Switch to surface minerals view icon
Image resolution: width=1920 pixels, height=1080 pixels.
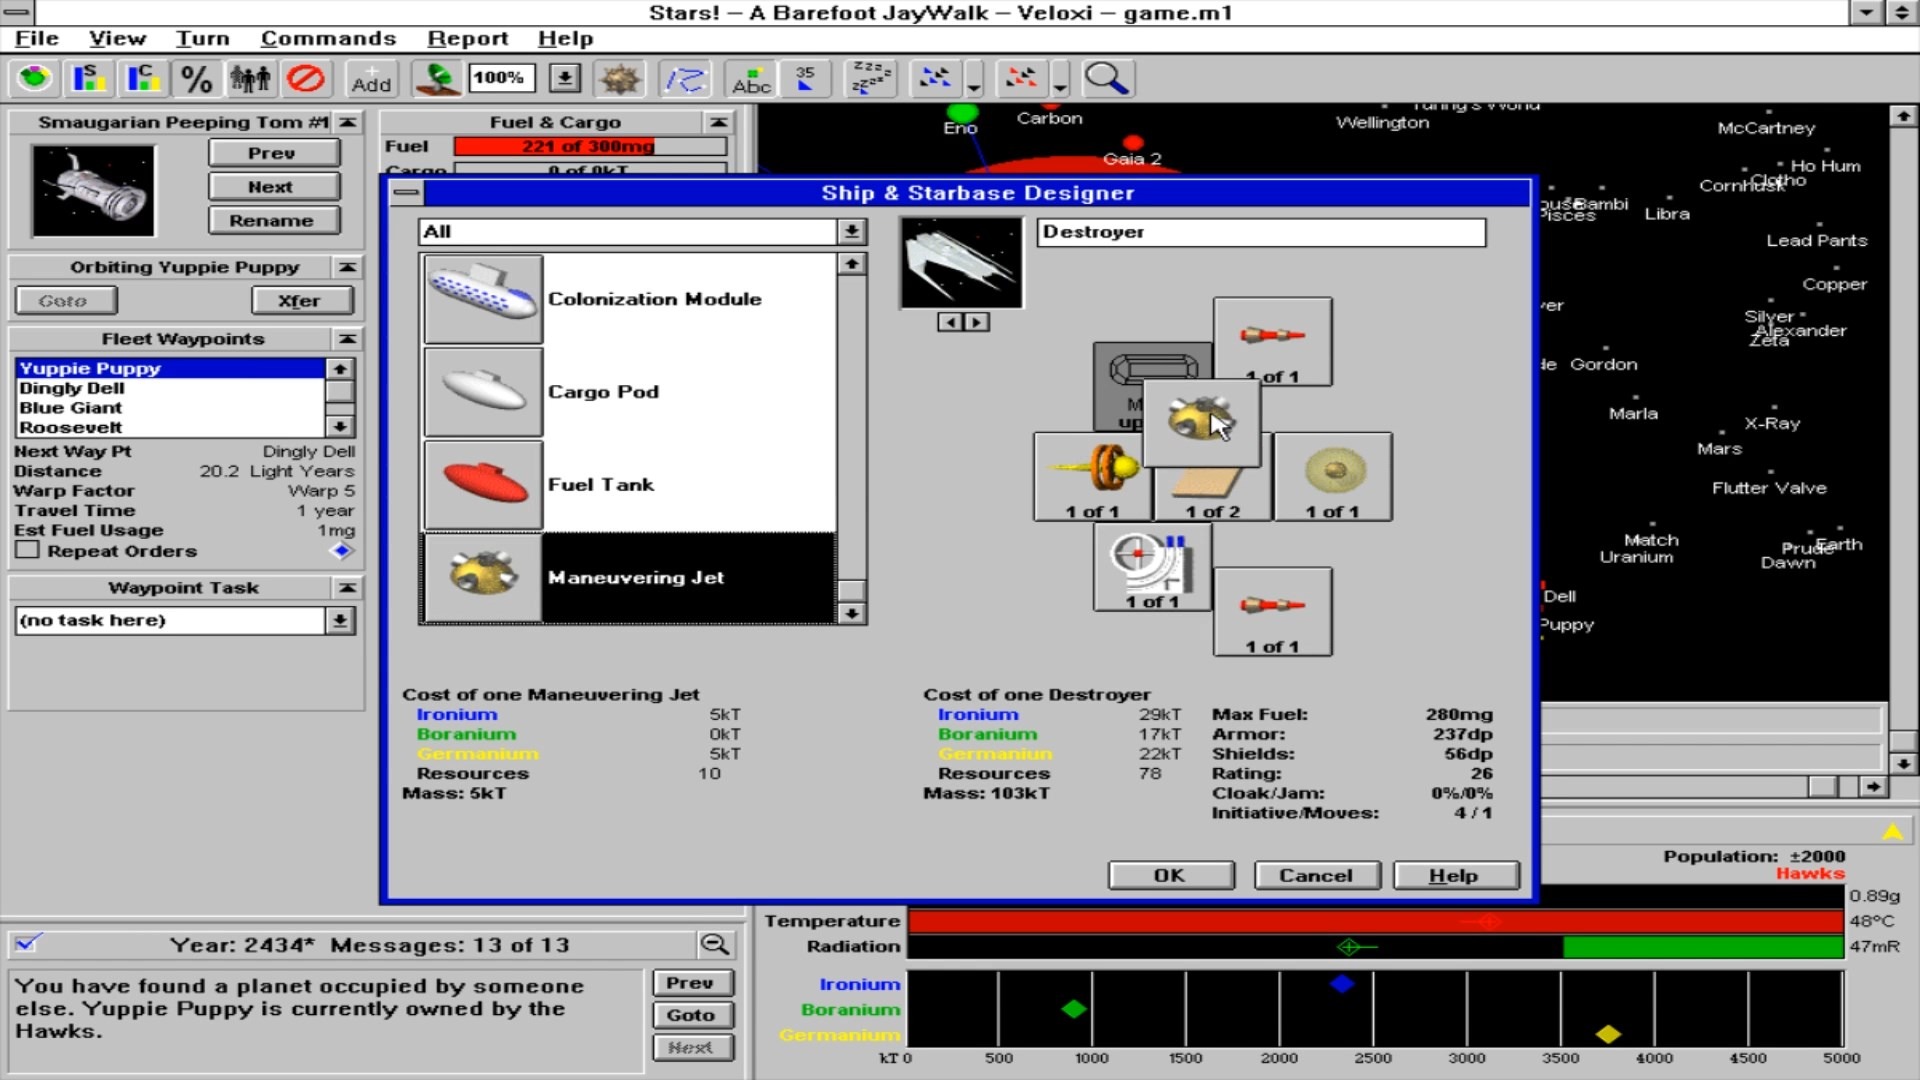[89, 78]
